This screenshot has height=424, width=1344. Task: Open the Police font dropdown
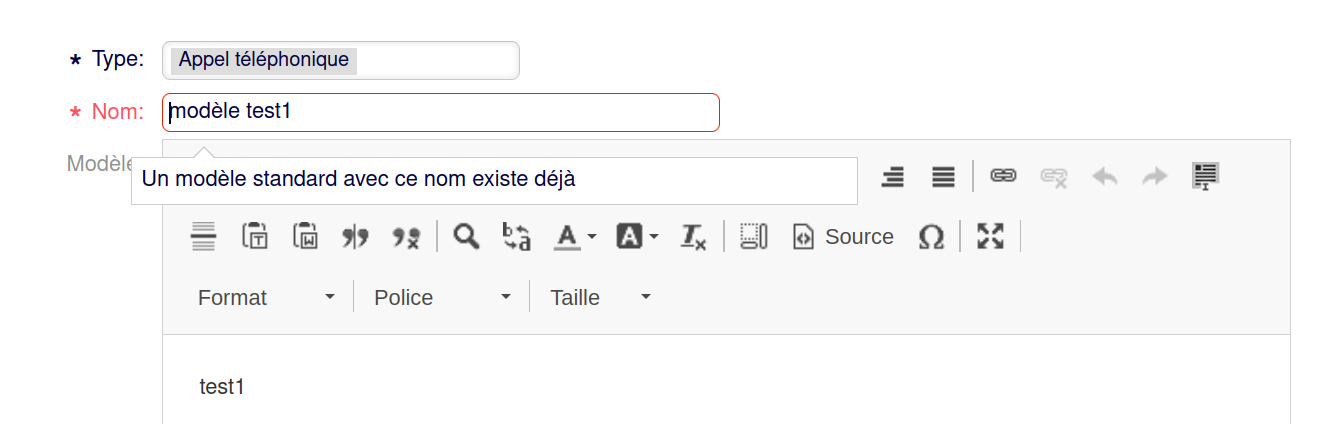pos(442,298)
